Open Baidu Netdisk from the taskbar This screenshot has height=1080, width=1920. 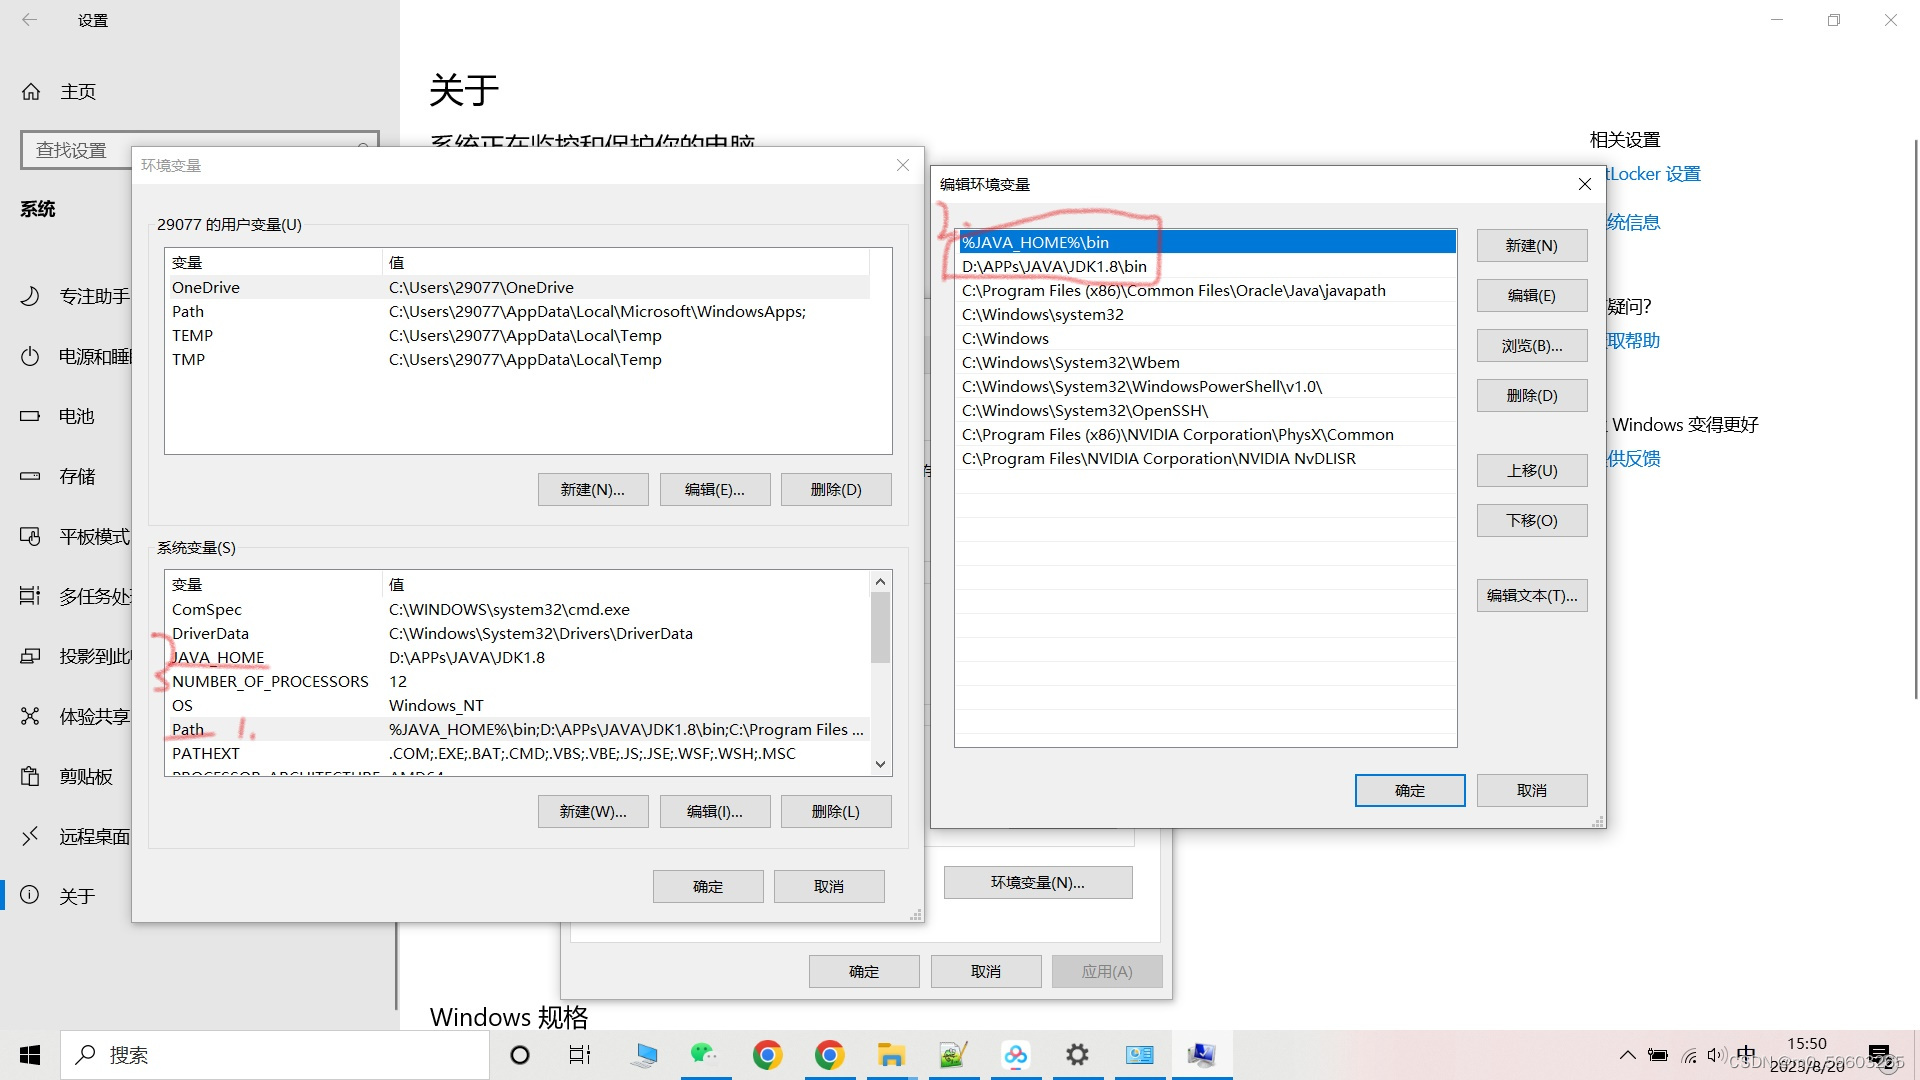[1016, 1054]
